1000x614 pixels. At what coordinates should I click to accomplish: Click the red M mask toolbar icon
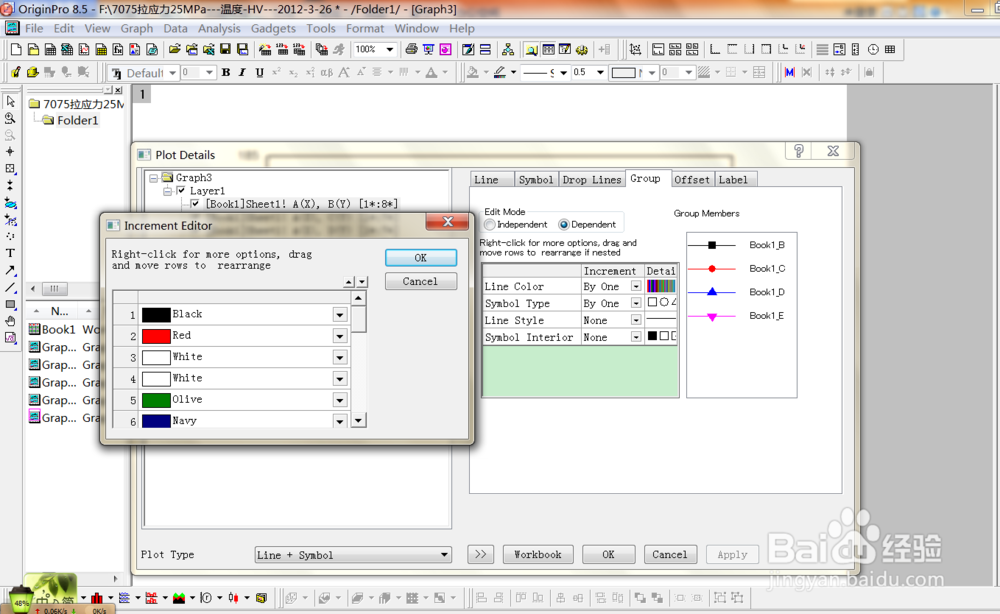(790, 73)
